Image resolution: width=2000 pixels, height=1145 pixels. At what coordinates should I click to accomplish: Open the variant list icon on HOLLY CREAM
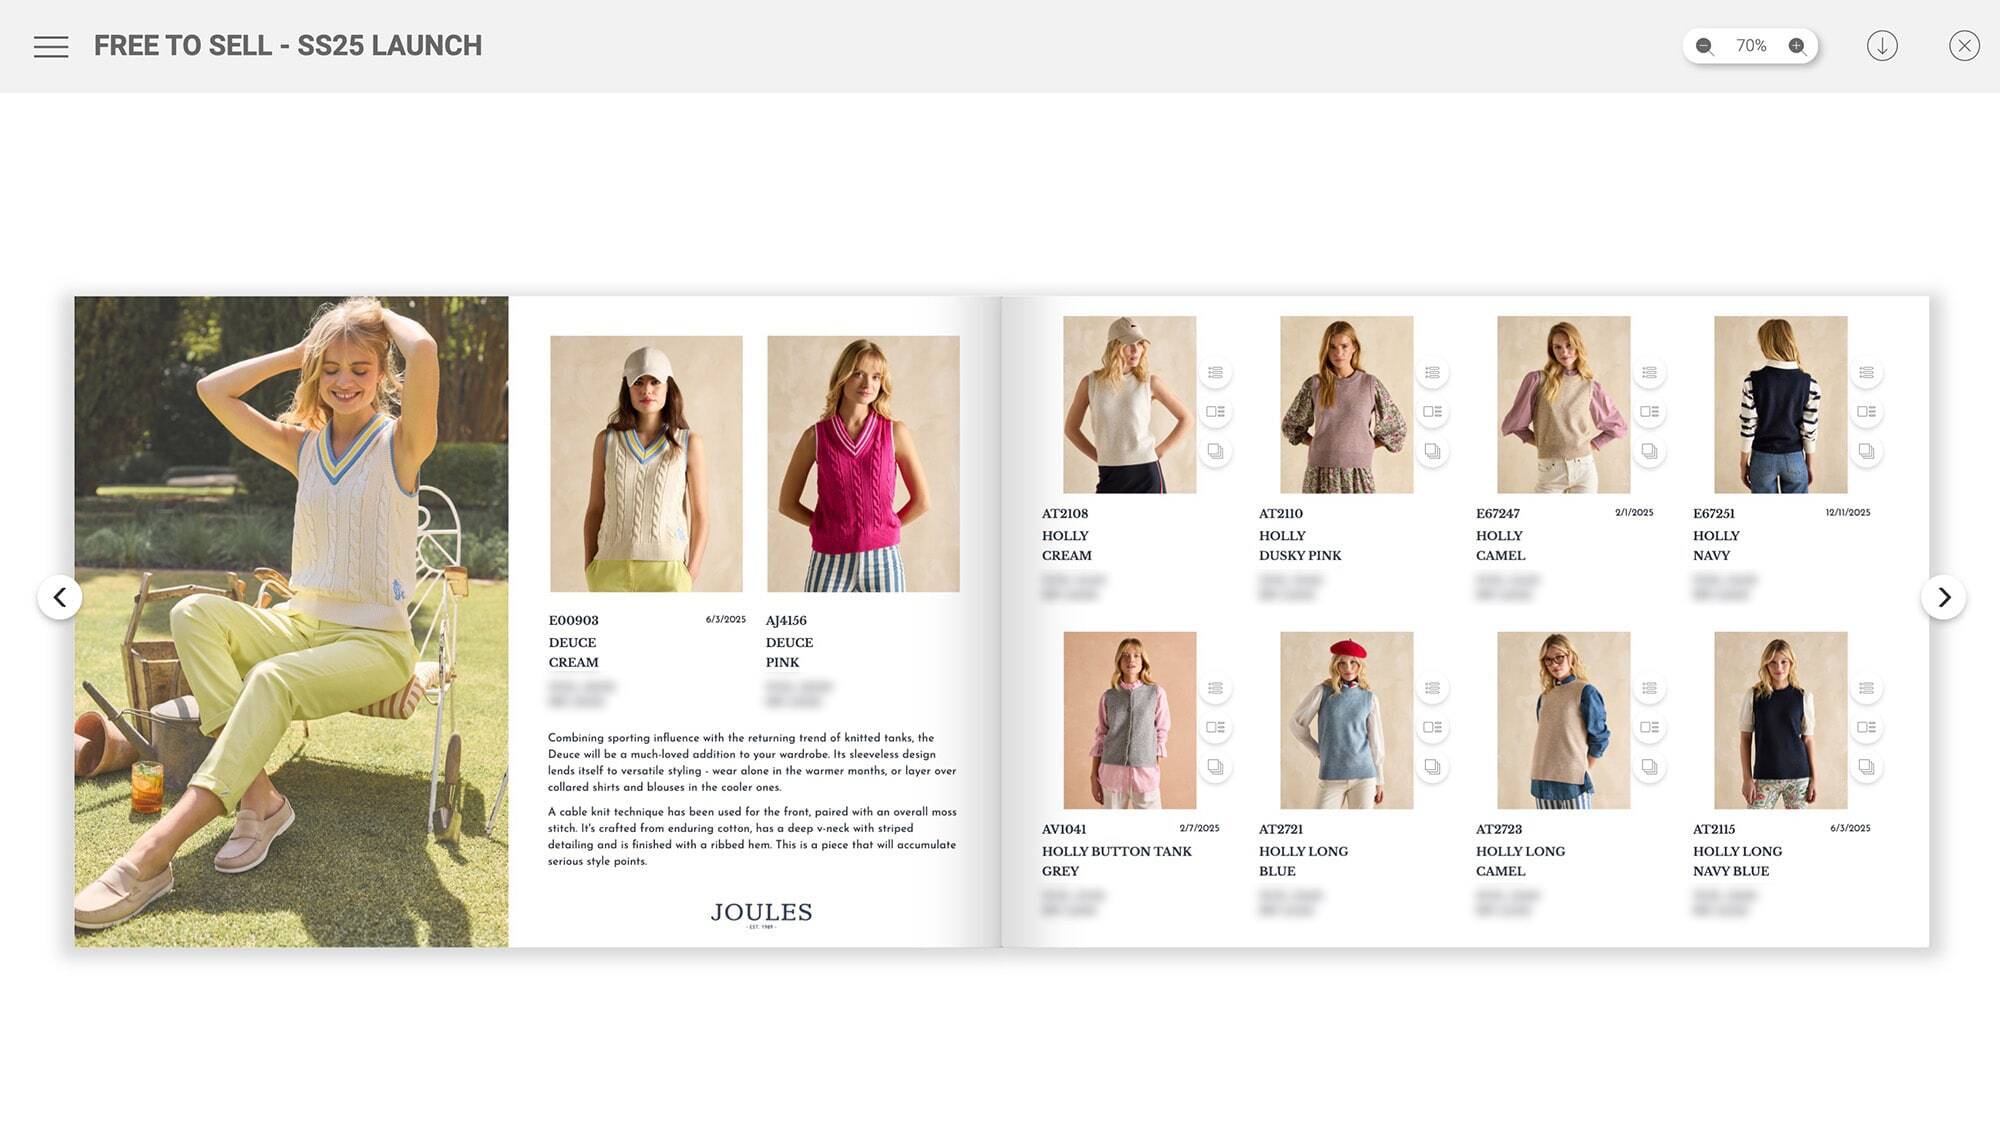click(1215, 373)
